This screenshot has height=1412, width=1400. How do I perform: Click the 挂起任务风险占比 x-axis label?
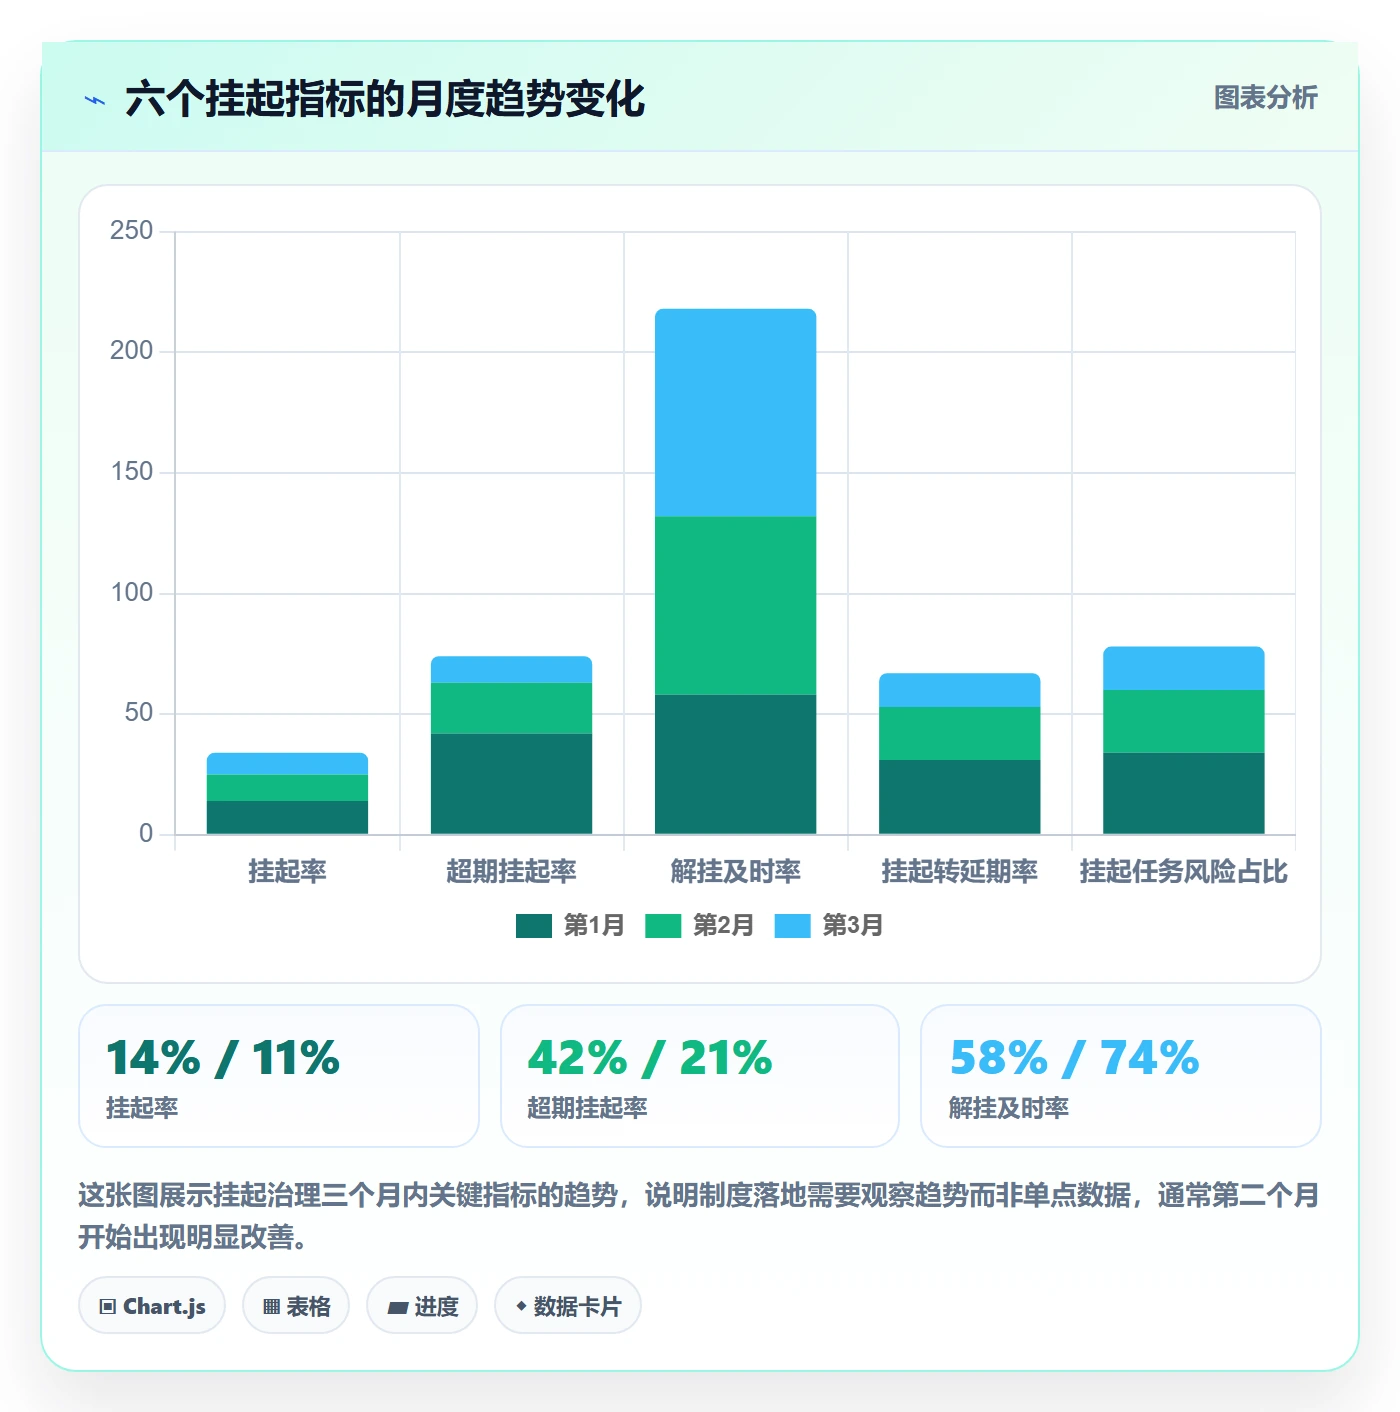[x=1184, y=872]
